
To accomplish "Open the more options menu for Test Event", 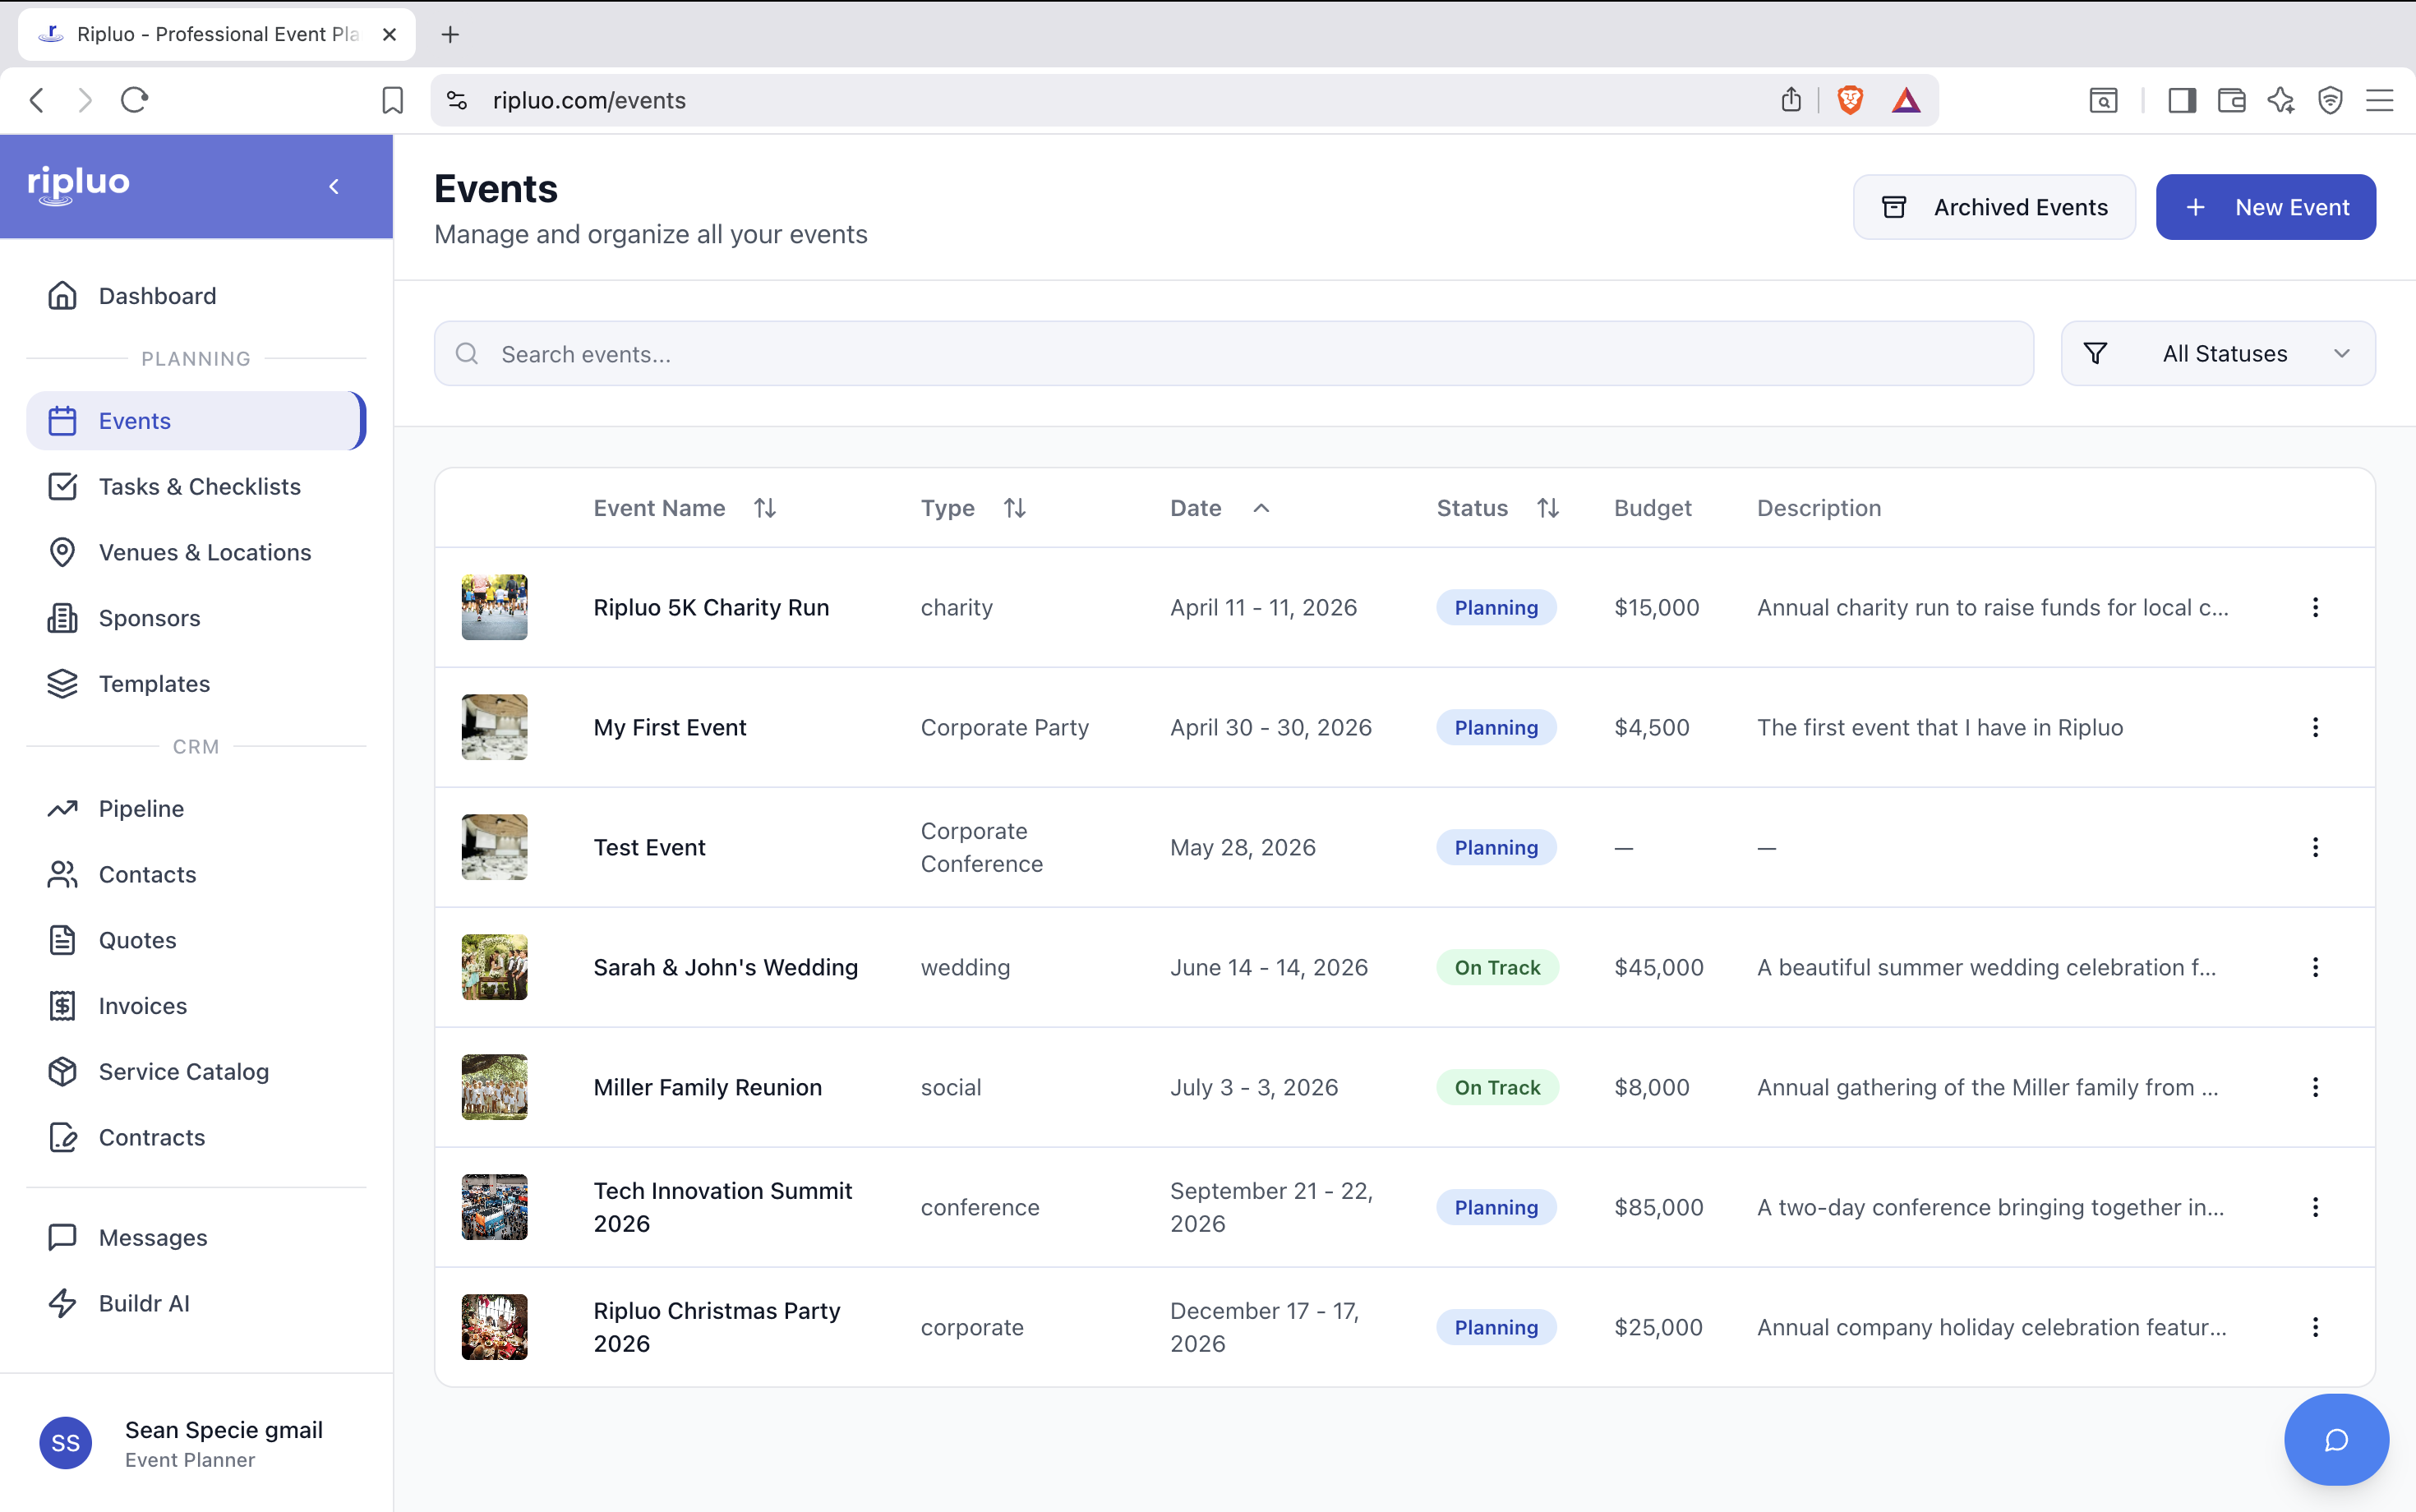I will 2314,847.
